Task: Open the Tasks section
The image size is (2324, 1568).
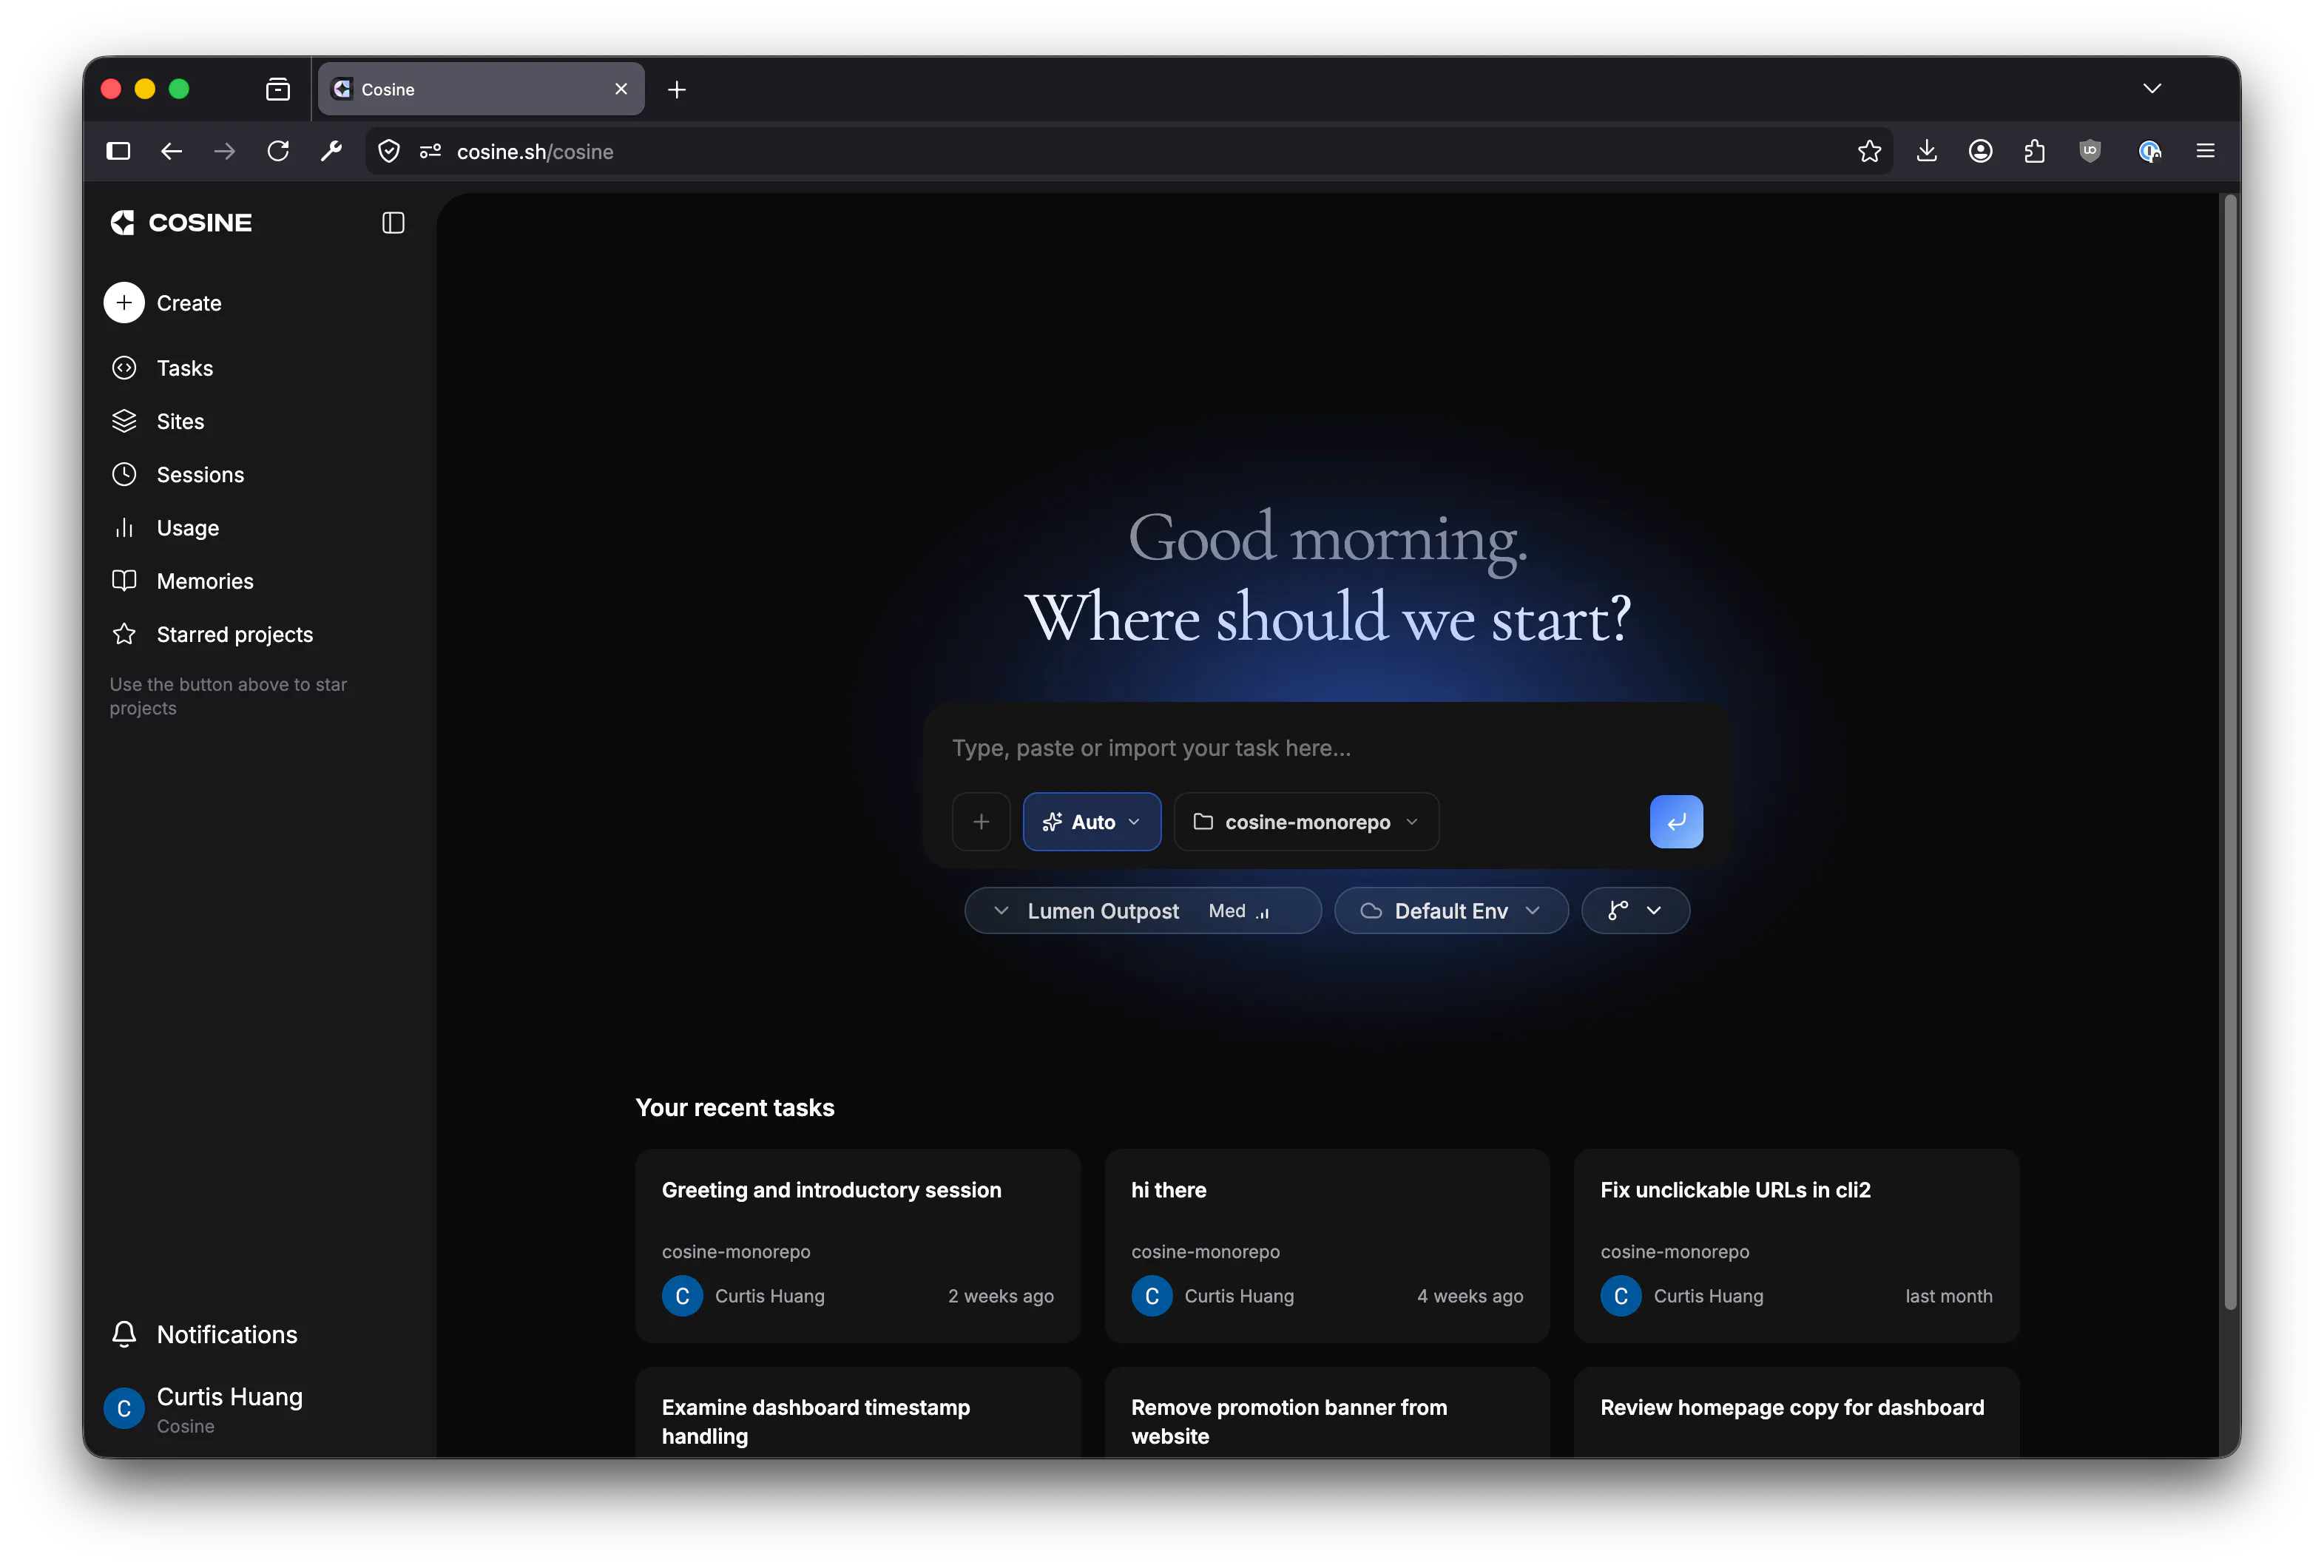Action: pyautogui.click(x=185, y=368)
